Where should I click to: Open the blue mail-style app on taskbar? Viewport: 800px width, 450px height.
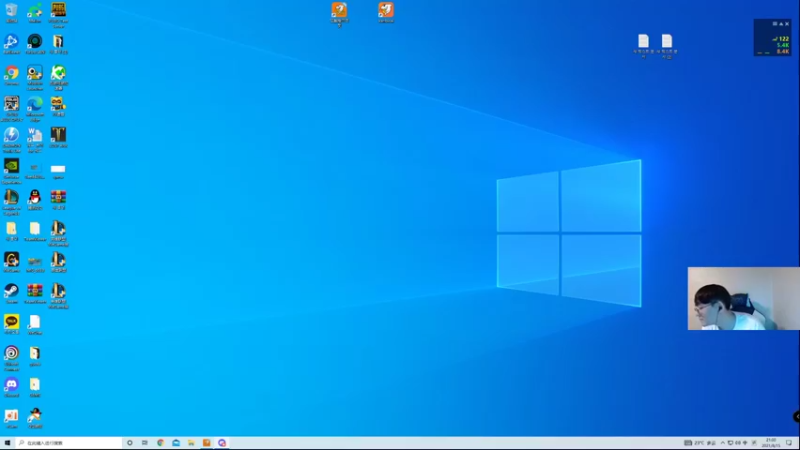click(x=176, y=443)
